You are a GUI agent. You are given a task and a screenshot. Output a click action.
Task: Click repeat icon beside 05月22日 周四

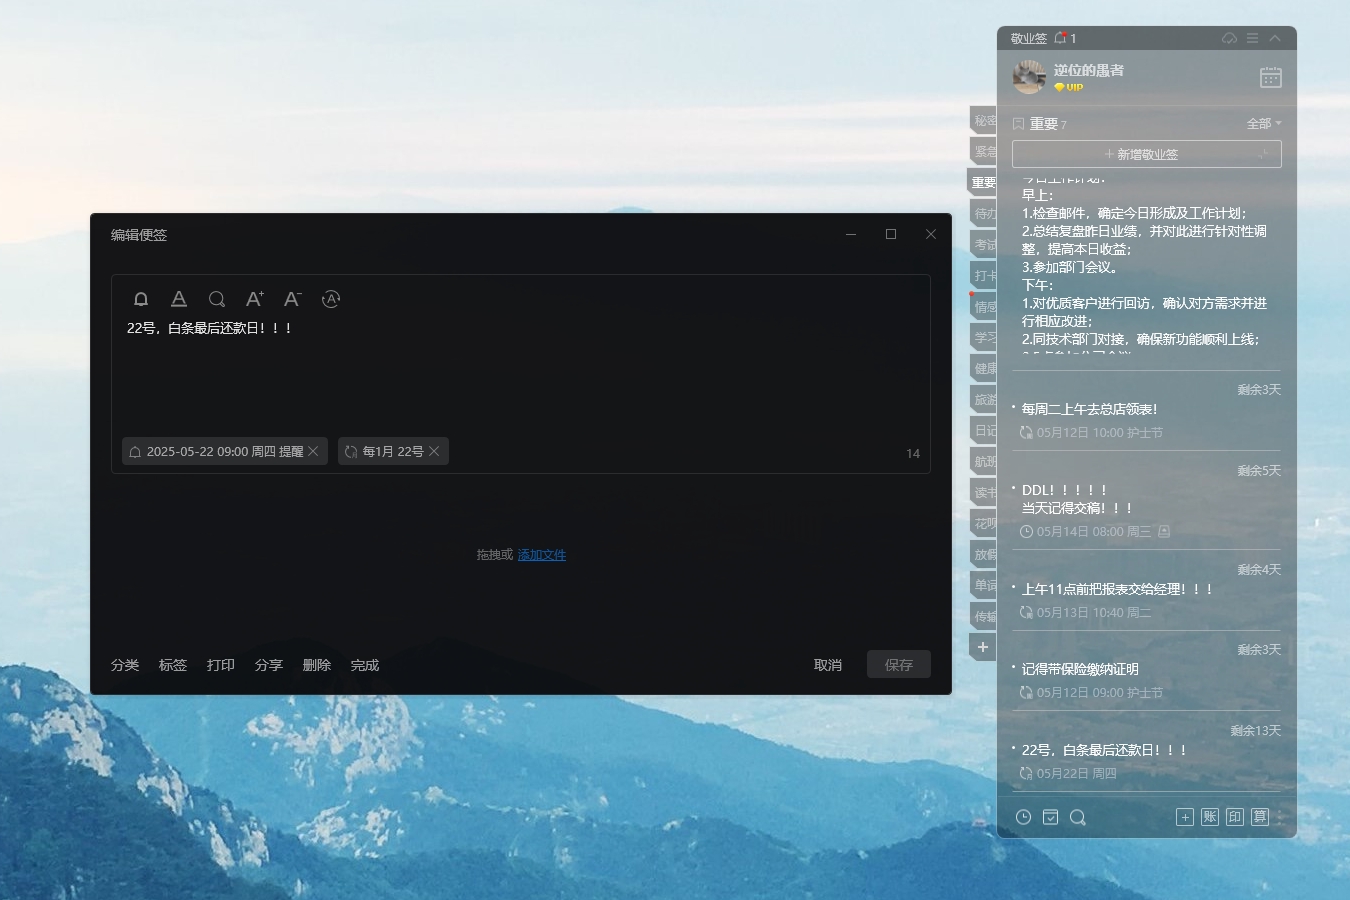point(1026,773)
